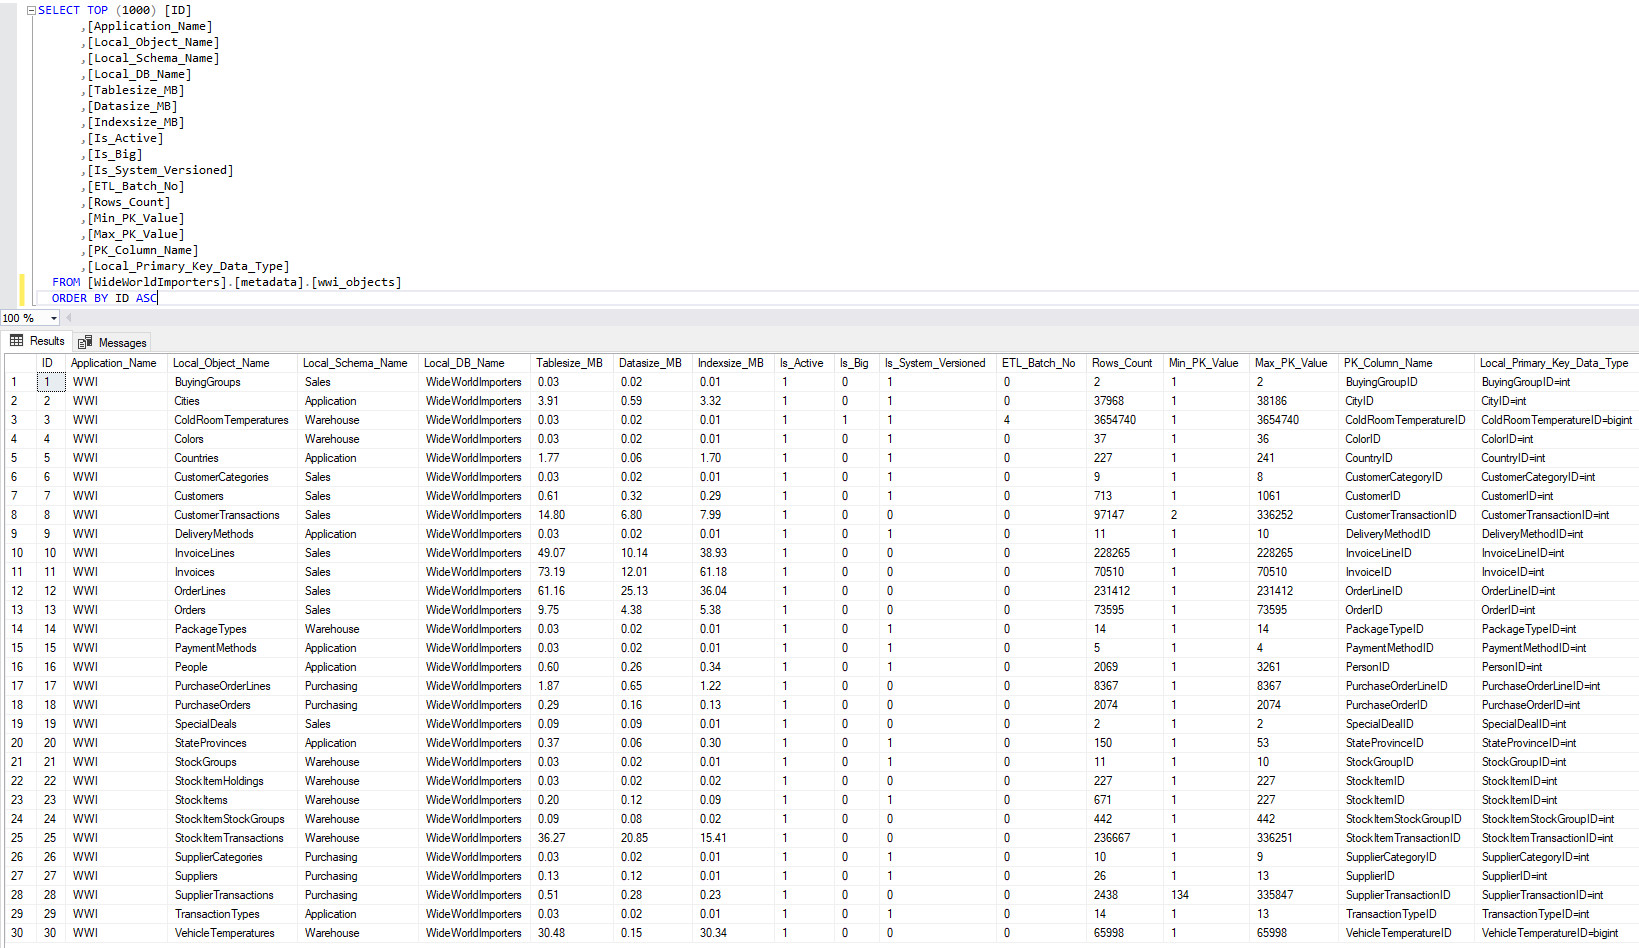Click the CustomerTransactions object name cell
This screenshot has height=948, width=1639.
(232, 515)
